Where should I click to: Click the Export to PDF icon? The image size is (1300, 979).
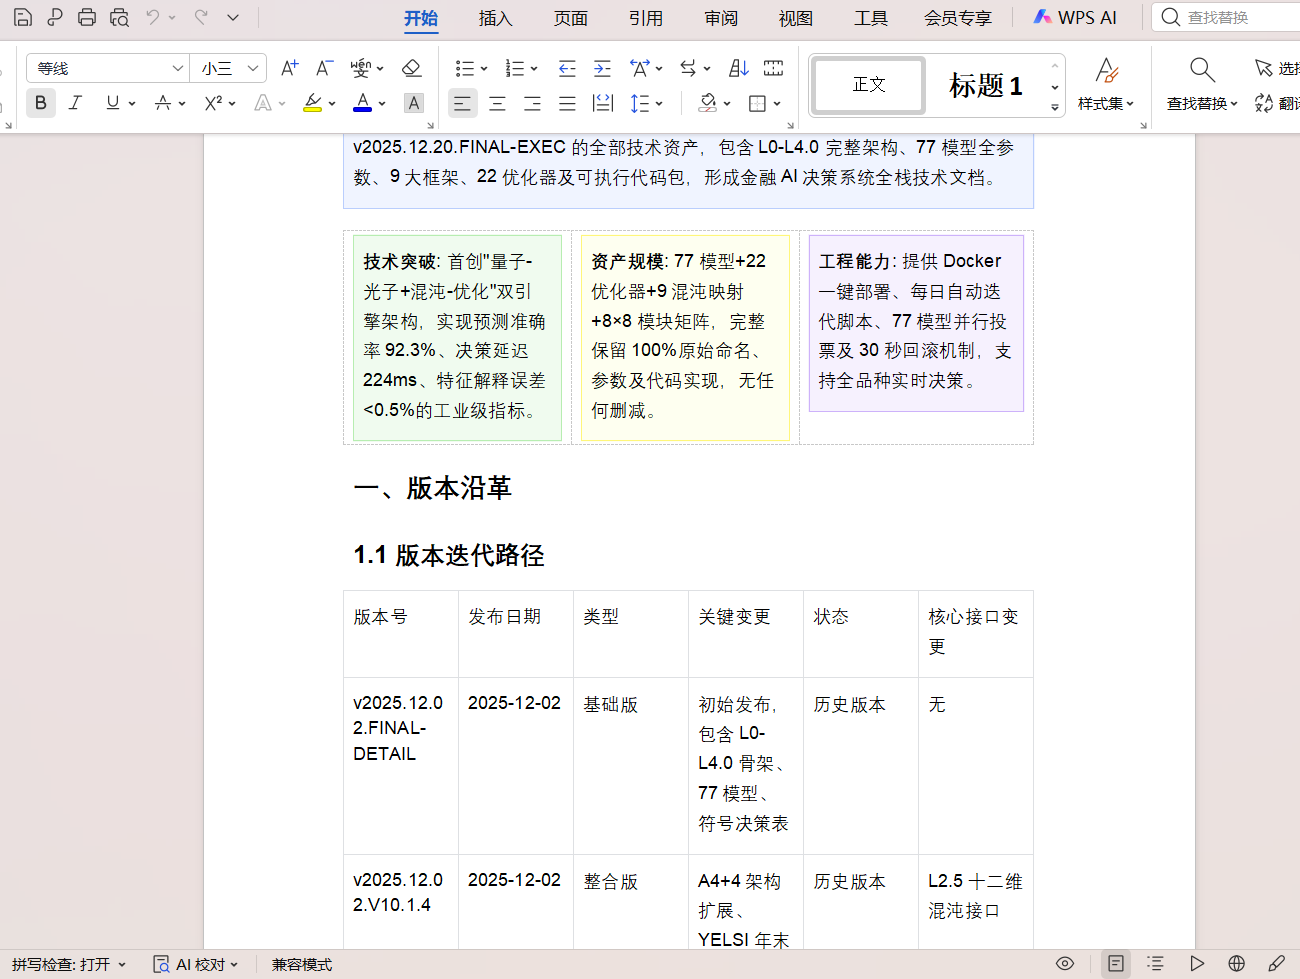coord(54,17)
